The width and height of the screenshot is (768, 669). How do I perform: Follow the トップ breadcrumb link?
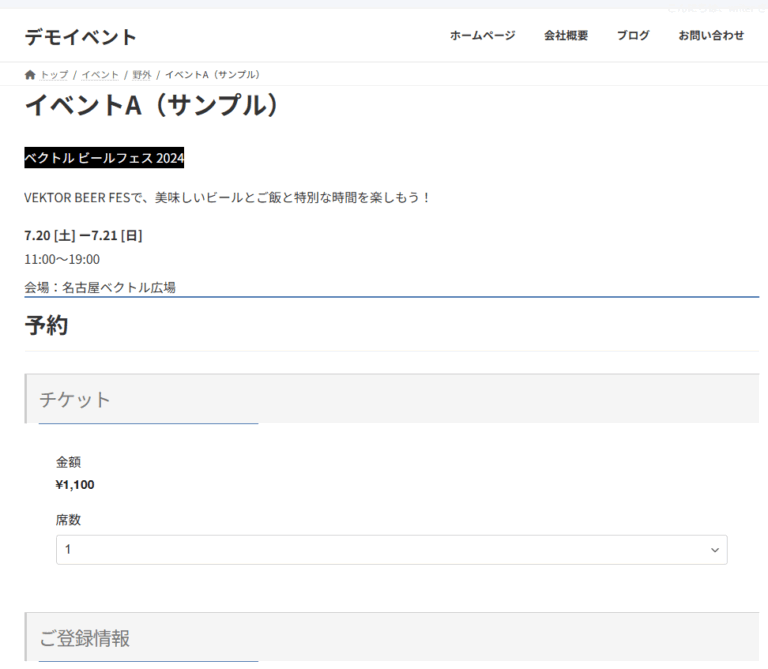pyautogui.click(x=54, y=75)
